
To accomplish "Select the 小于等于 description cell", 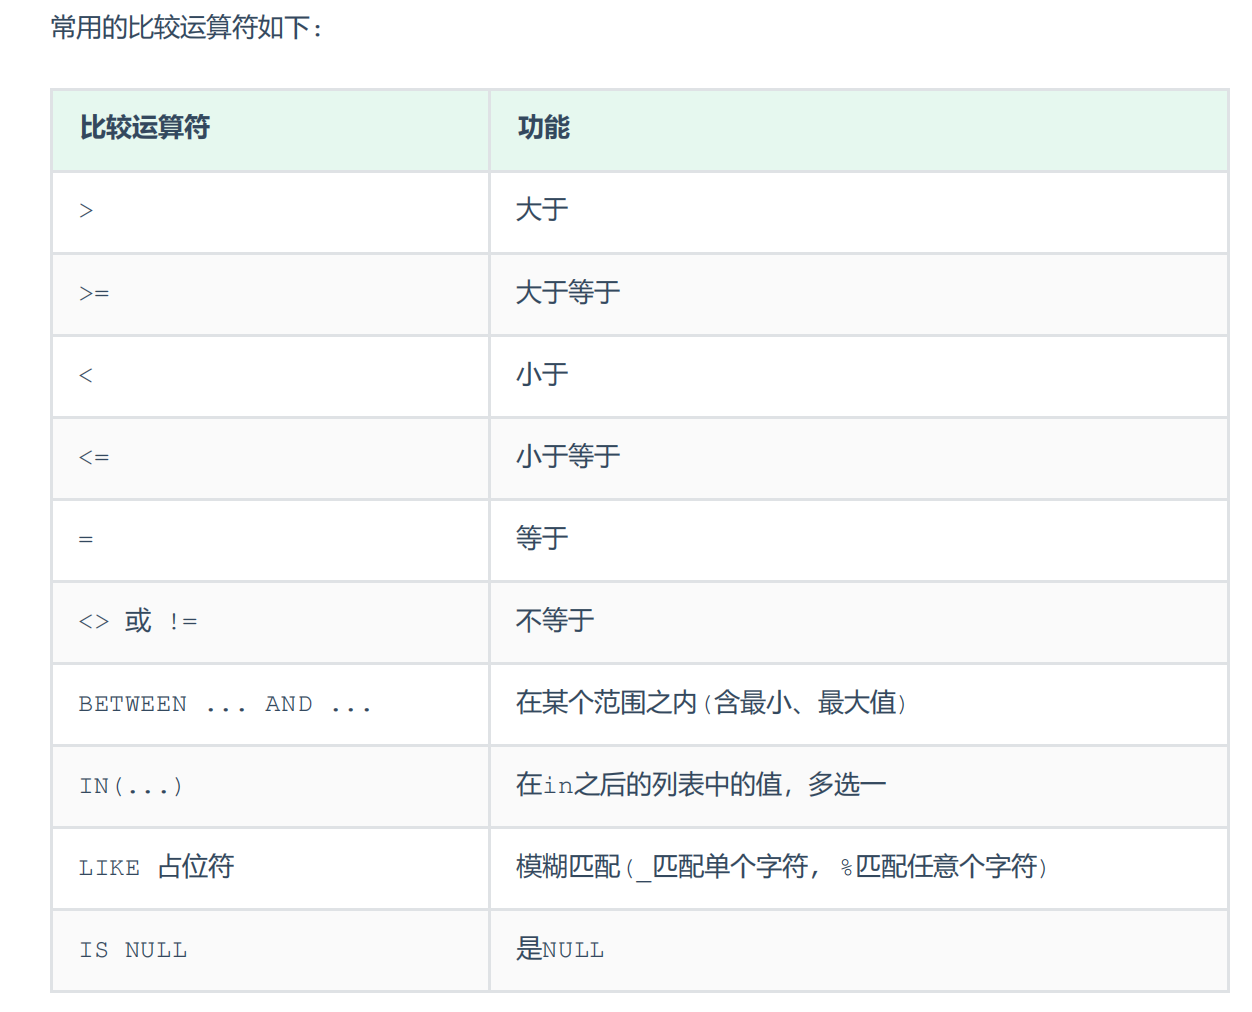I will [859, 458].
